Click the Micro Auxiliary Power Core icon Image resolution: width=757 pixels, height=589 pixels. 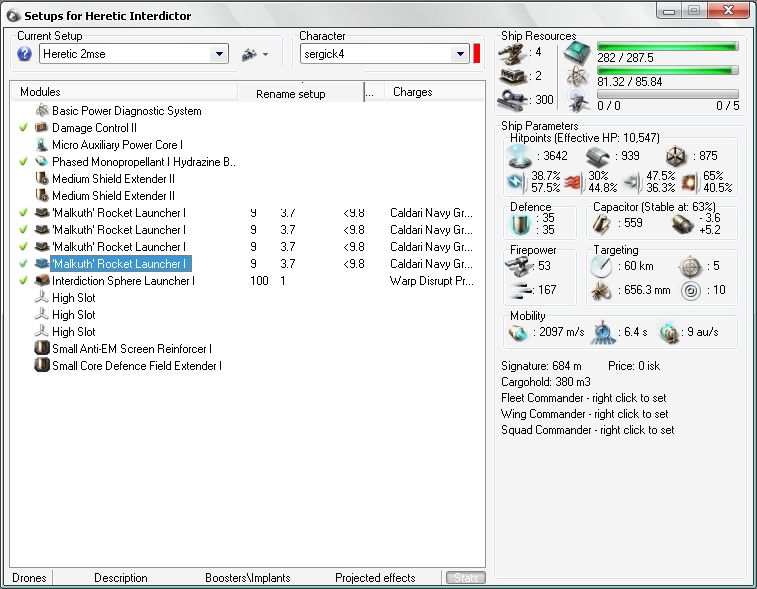(x=42, y=145)
